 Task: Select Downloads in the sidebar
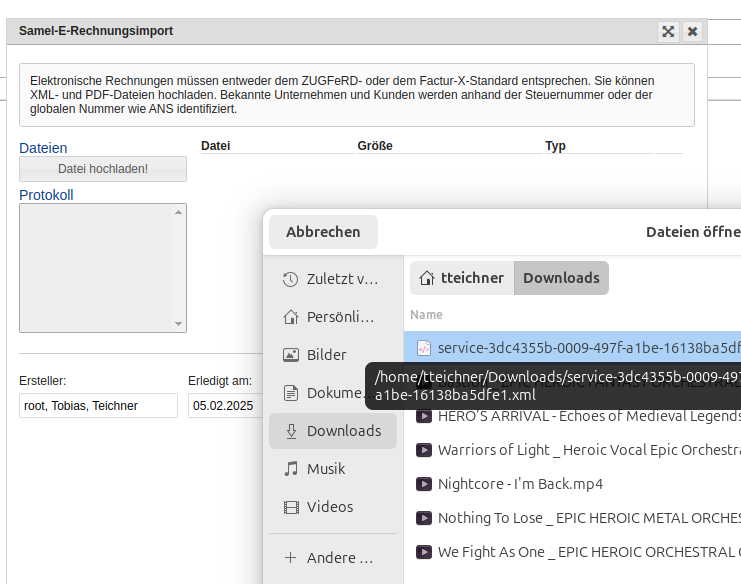click(332, 431)
